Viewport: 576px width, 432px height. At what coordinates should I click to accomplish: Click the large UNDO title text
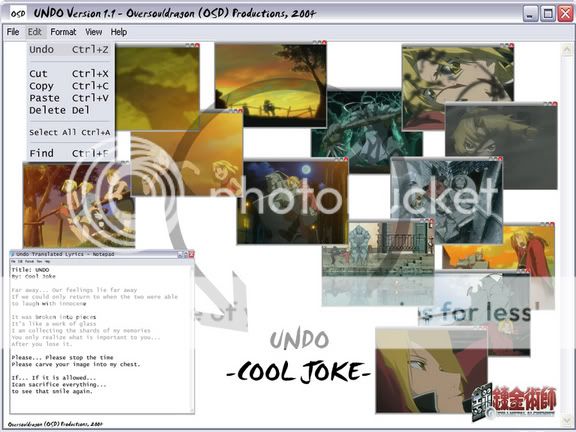[299, 339]
